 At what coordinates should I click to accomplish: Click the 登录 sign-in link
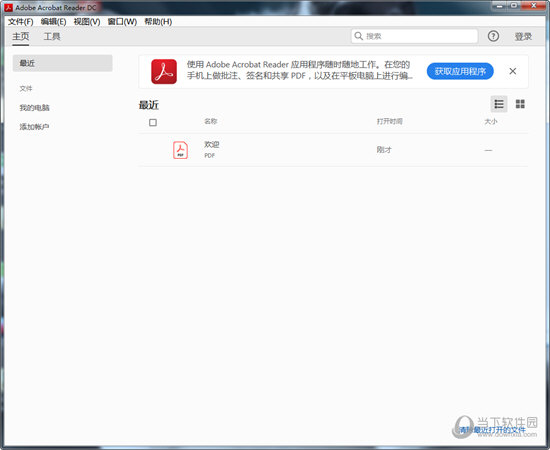click(523, 36)
